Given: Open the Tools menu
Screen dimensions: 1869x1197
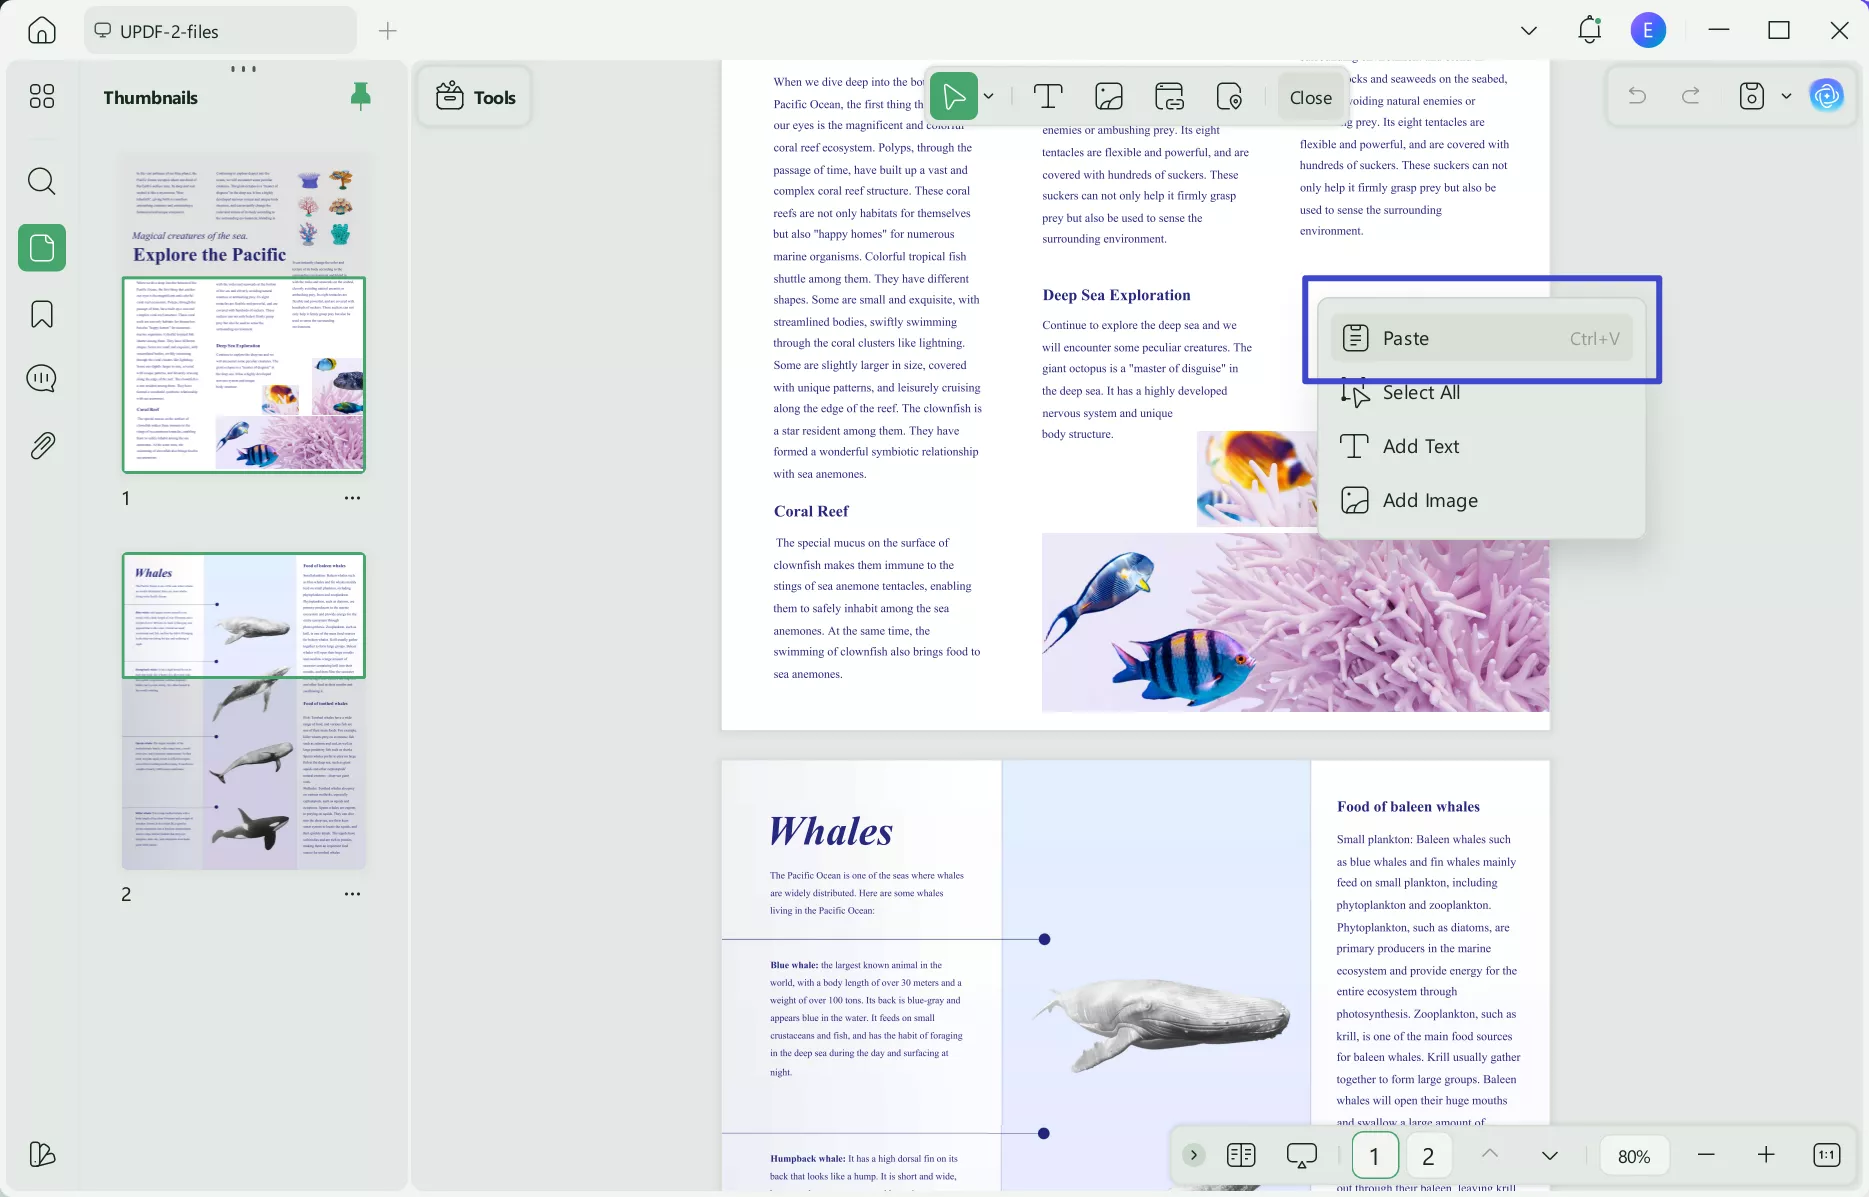Looking at the screenshot, I should point(474,96).
